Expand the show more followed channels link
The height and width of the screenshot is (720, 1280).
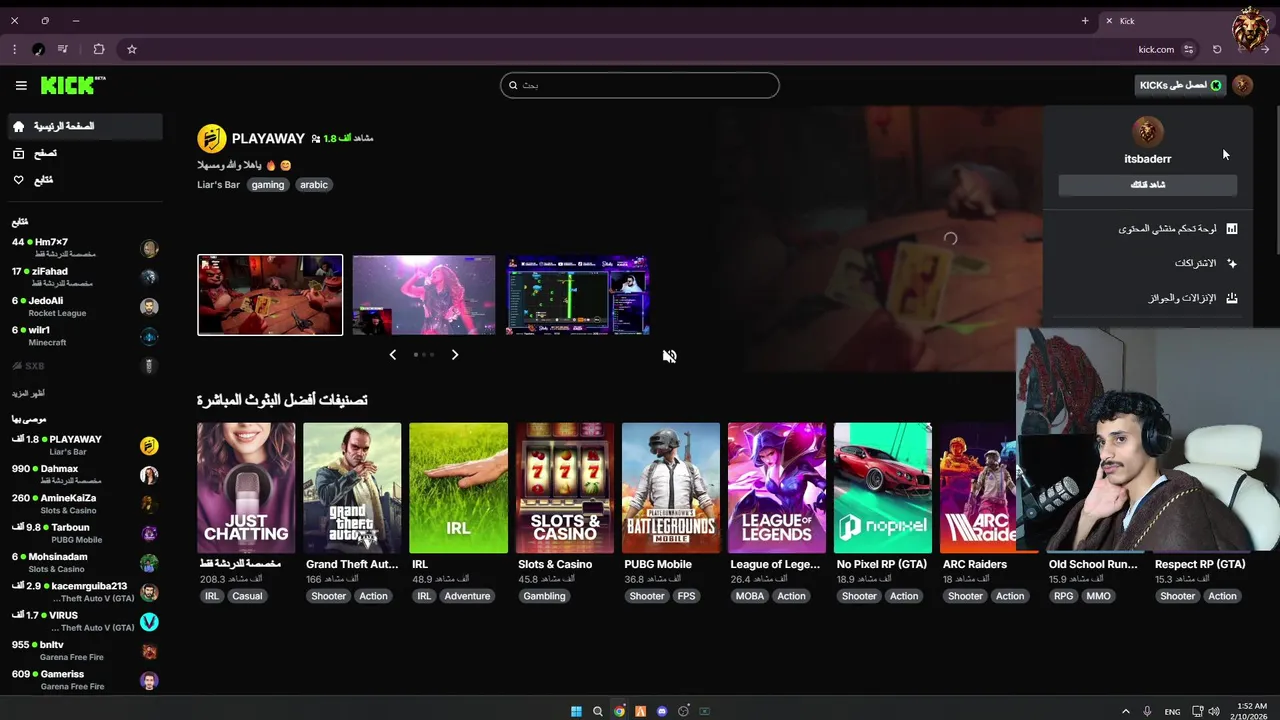coord(28,393)
